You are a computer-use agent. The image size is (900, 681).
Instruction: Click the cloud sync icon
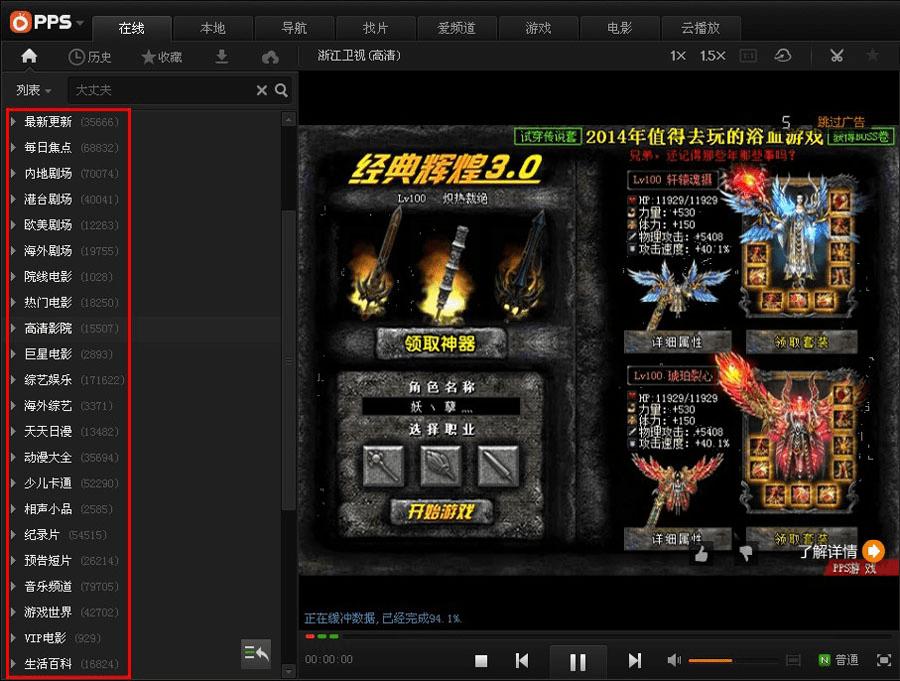(783, 56)
